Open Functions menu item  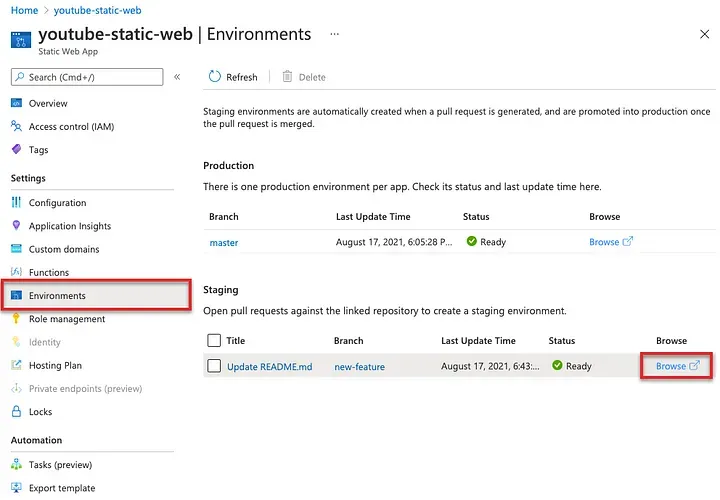49,272
